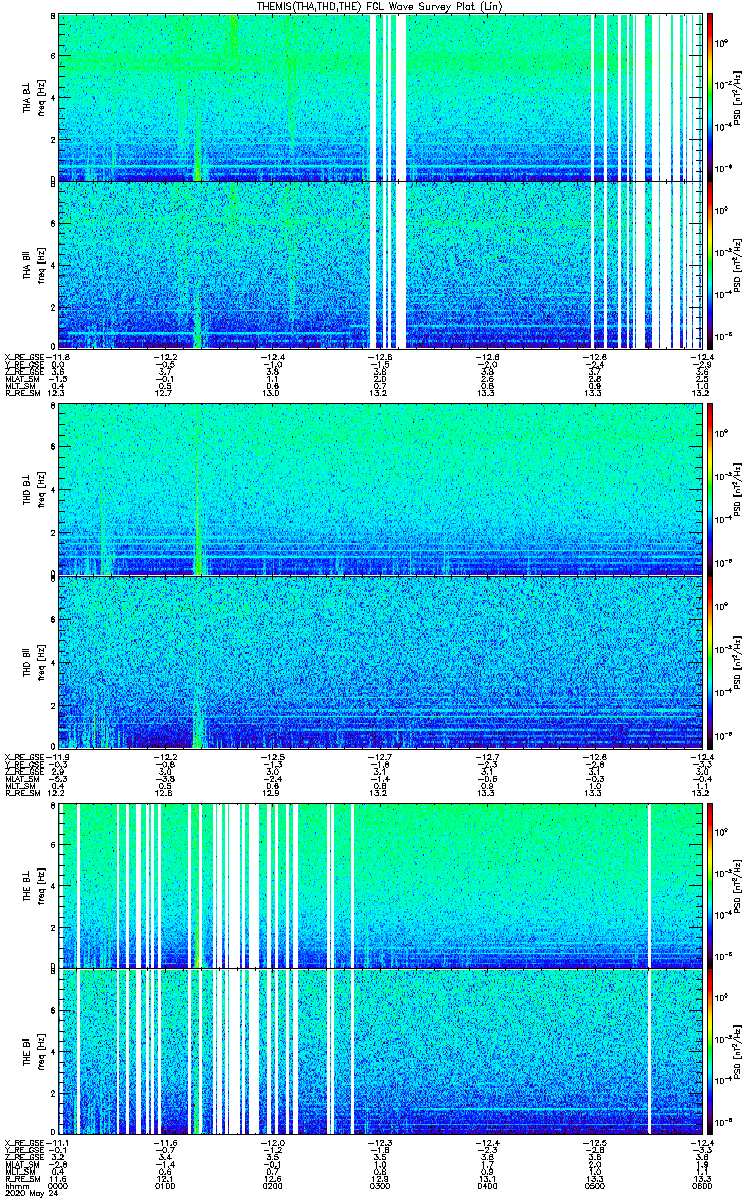Click the X_RE_GSE label under THA panels

pyautogui.click(x=25, y=356)
